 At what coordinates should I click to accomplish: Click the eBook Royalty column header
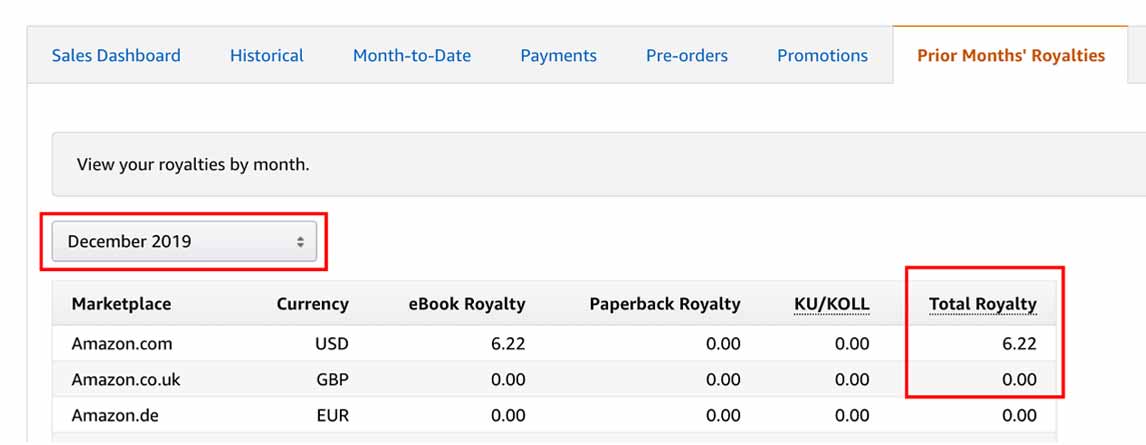(466, 304)
